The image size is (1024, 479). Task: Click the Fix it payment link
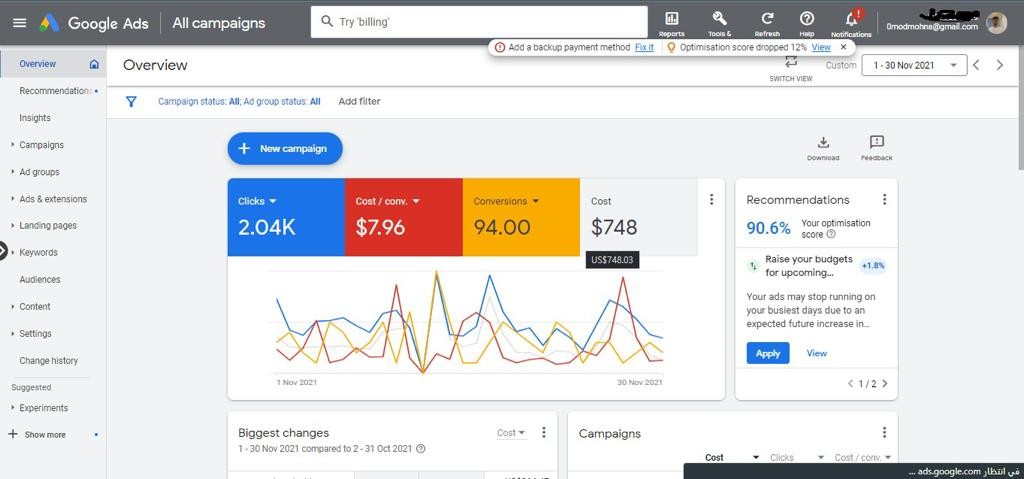[644, 47]
